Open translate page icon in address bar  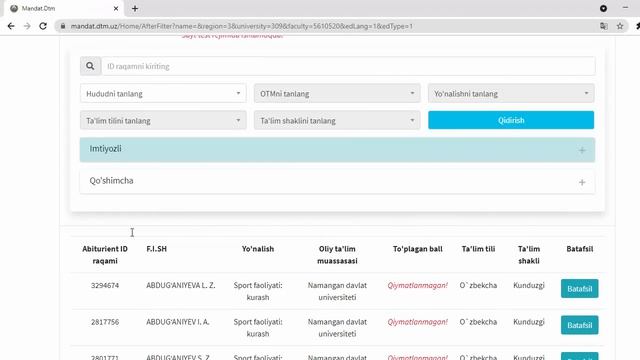(604, 26)
